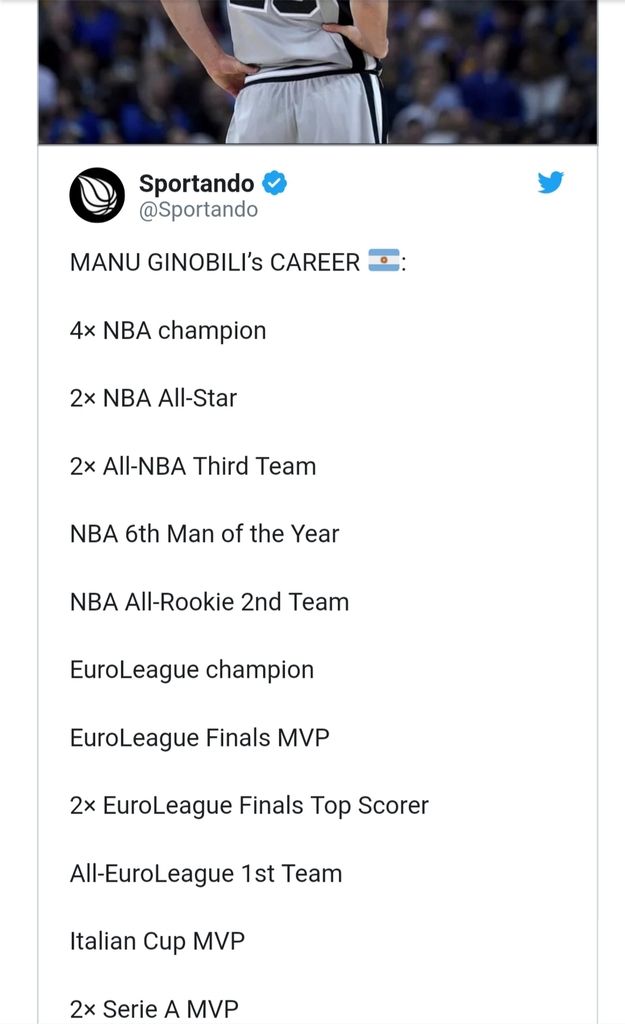Click the '4× NBA champion' line
The image size is (625, 1024).
[x=168, y=330]
